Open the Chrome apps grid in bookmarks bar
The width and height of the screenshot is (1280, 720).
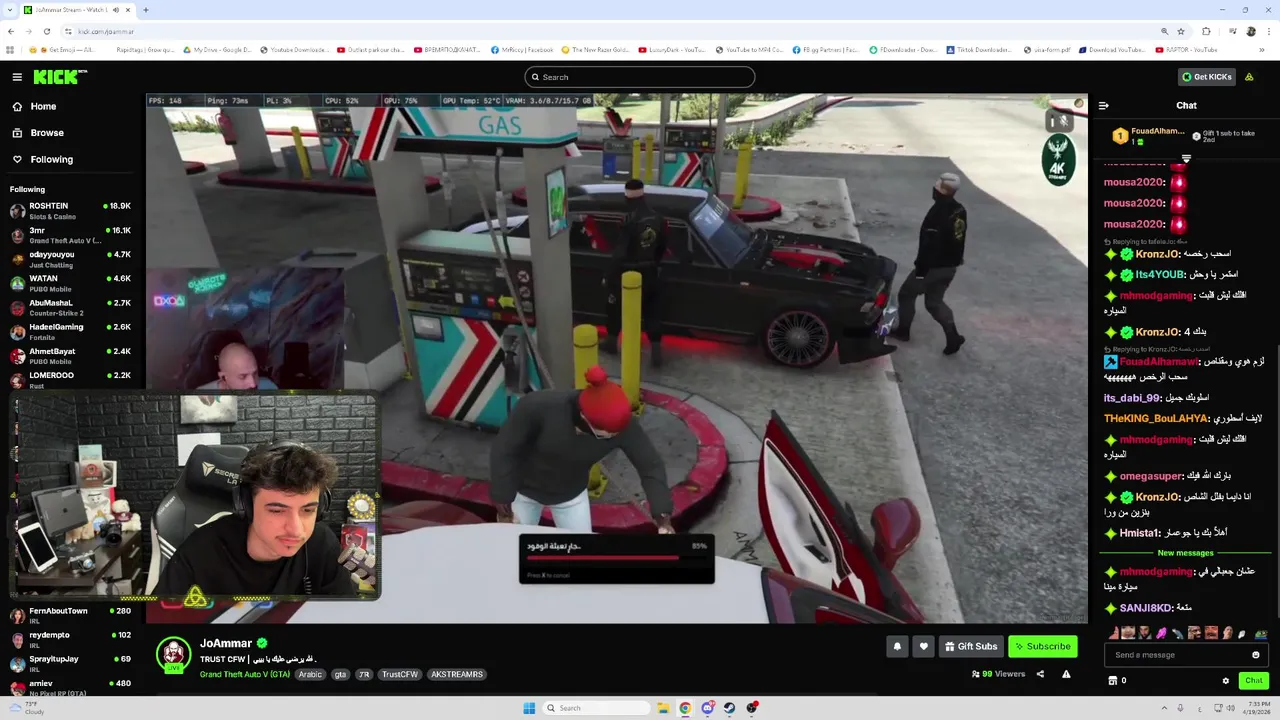coord(10,50)
